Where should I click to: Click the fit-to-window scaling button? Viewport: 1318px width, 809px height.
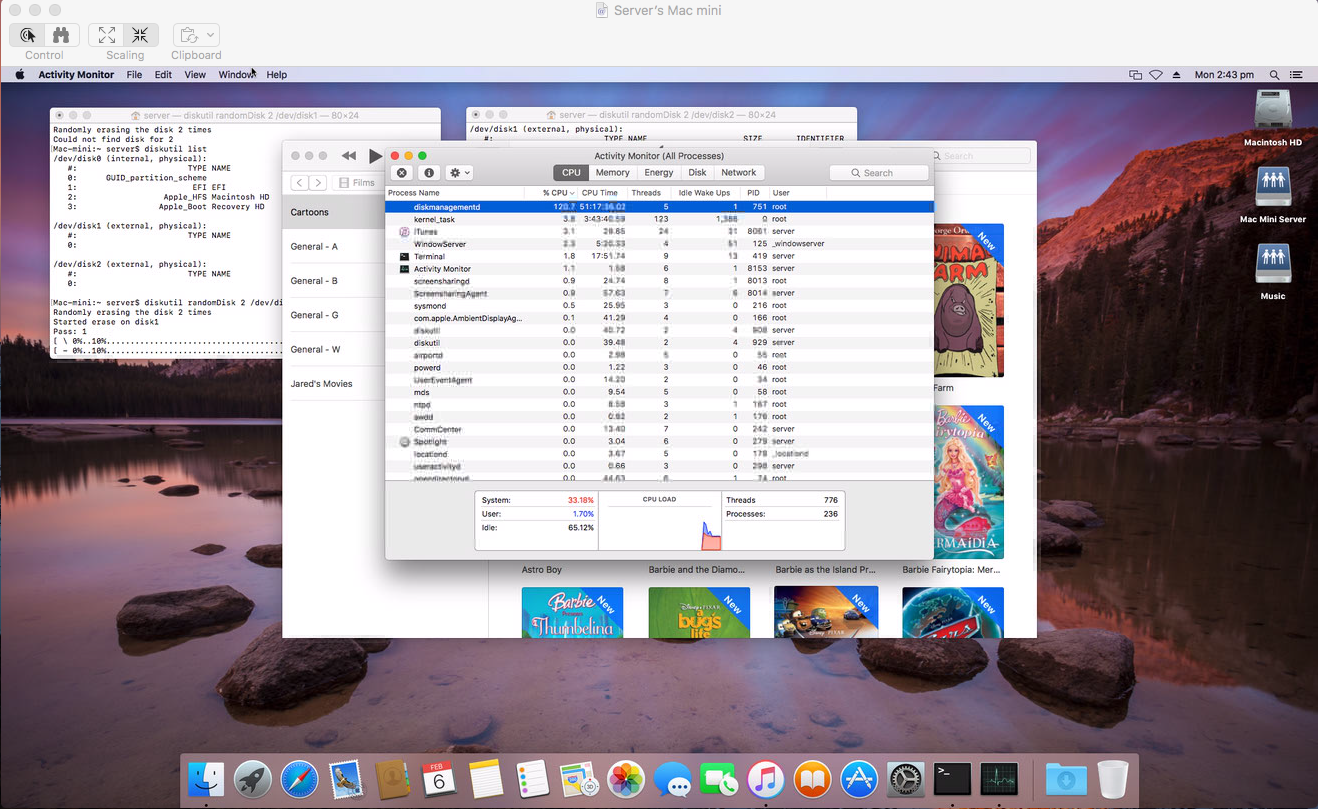(141, 35)
